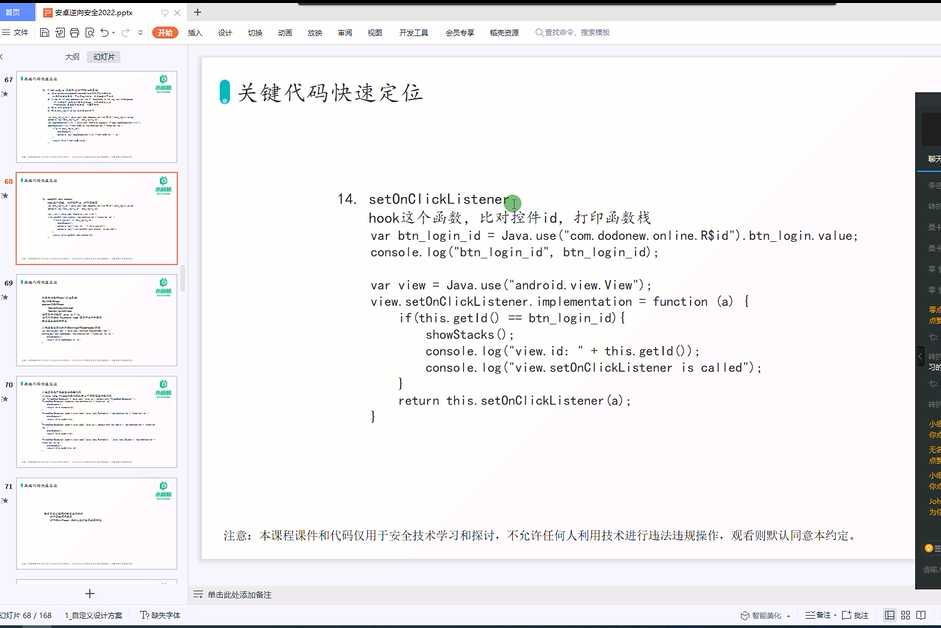Image resolution: width=941 pixels, height=628 pixels.
Task: Switch to the 设计 ribbon tab
Action: click(x=225, y=32)
